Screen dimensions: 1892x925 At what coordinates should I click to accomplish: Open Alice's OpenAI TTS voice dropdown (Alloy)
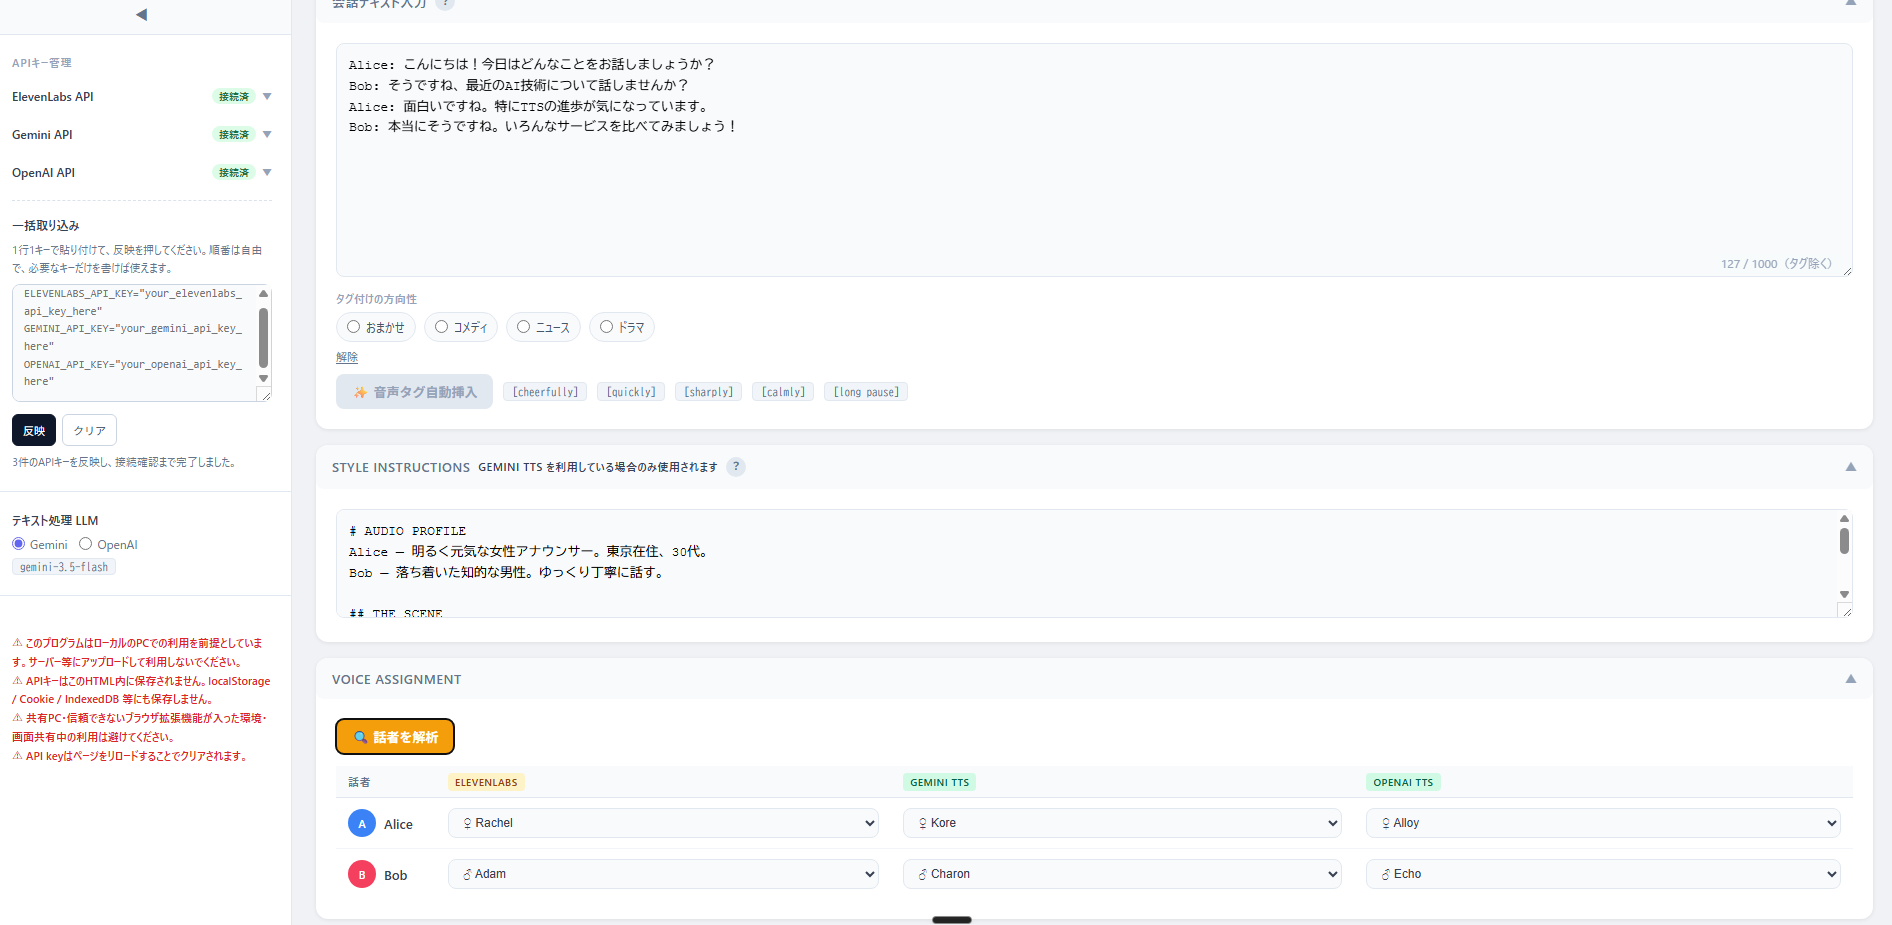[x=1603, y=823]
